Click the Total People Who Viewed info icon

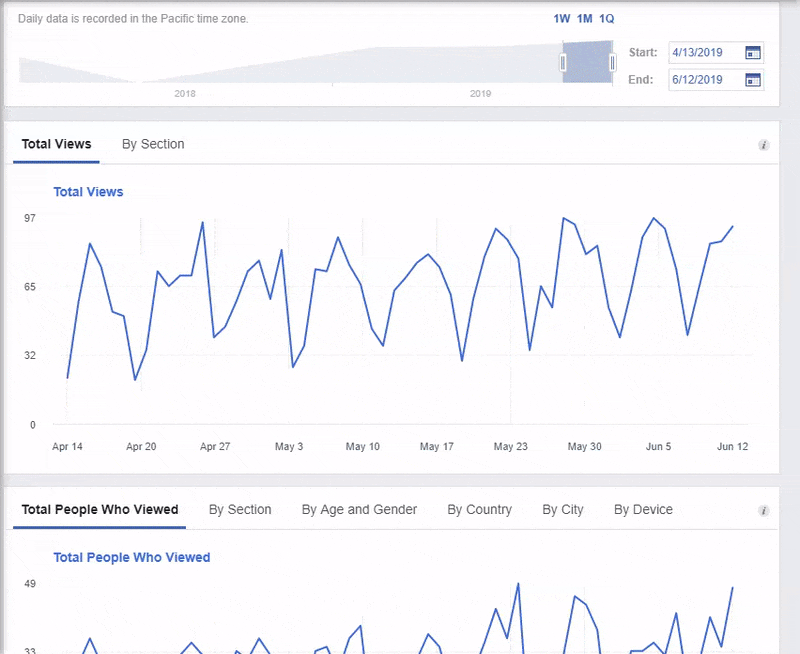[764, 511]
